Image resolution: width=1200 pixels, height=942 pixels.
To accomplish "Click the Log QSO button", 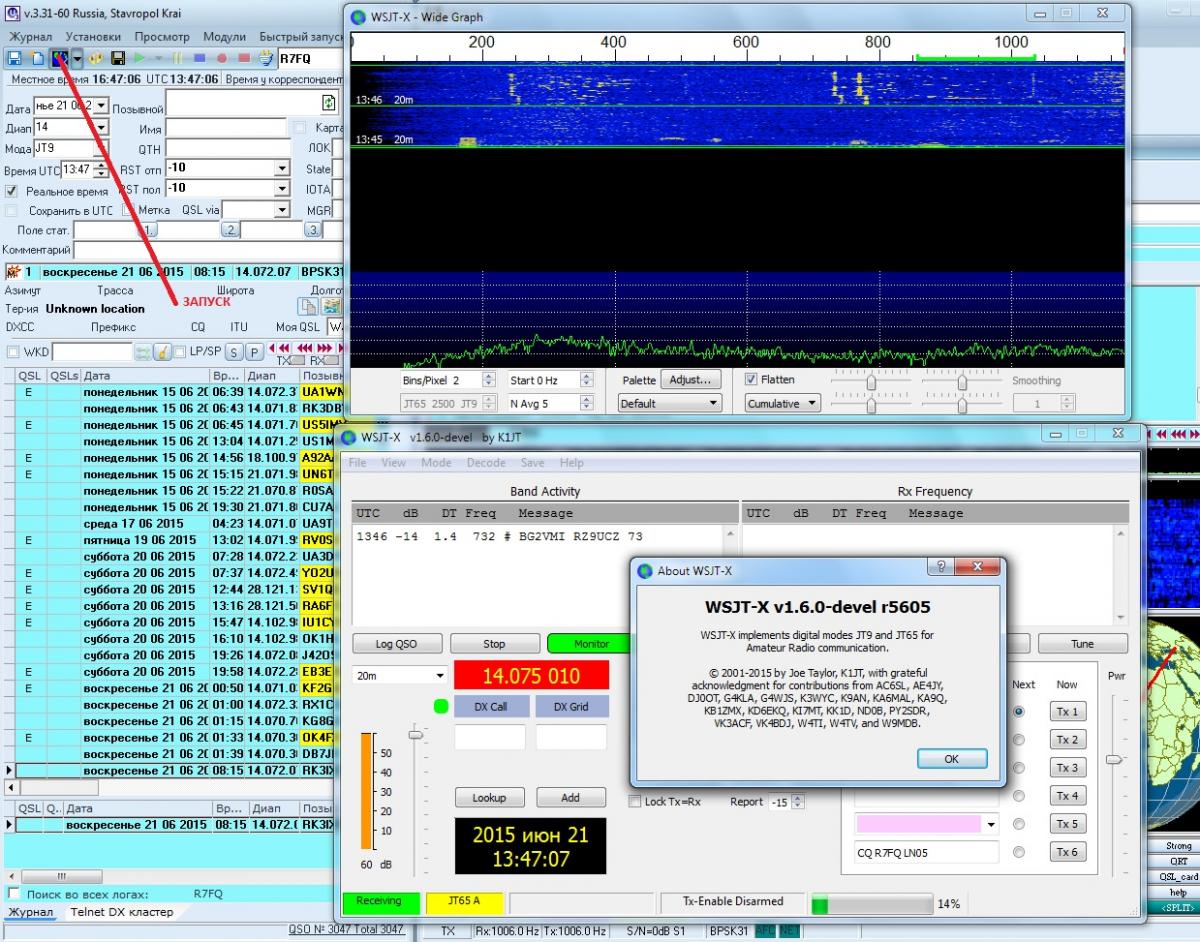I will click(x=397, y=644).
